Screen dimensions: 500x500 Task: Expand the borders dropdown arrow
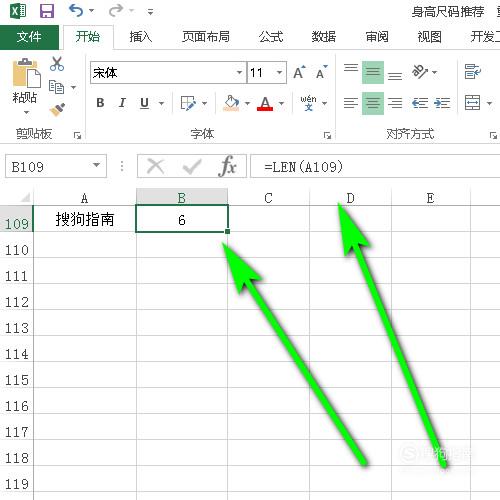click(205, 103)
